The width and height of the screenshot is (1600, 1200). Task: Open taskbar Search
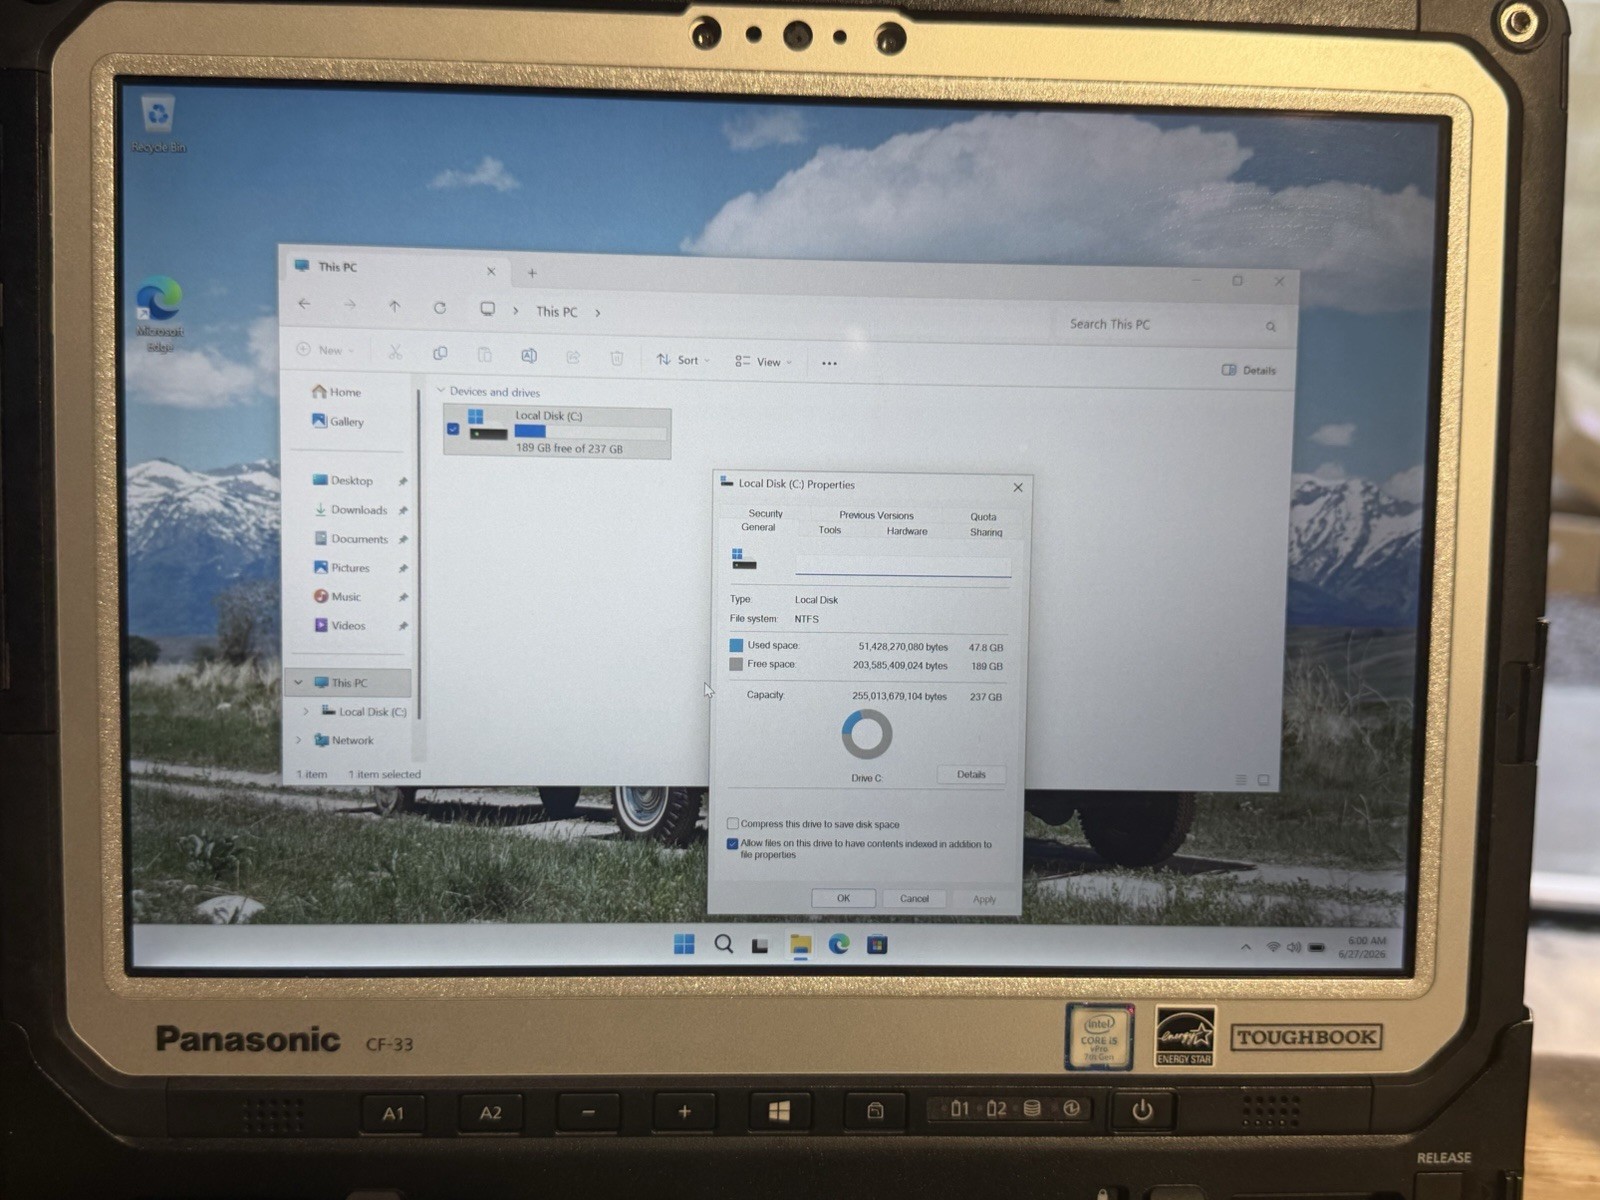[723, 944]
